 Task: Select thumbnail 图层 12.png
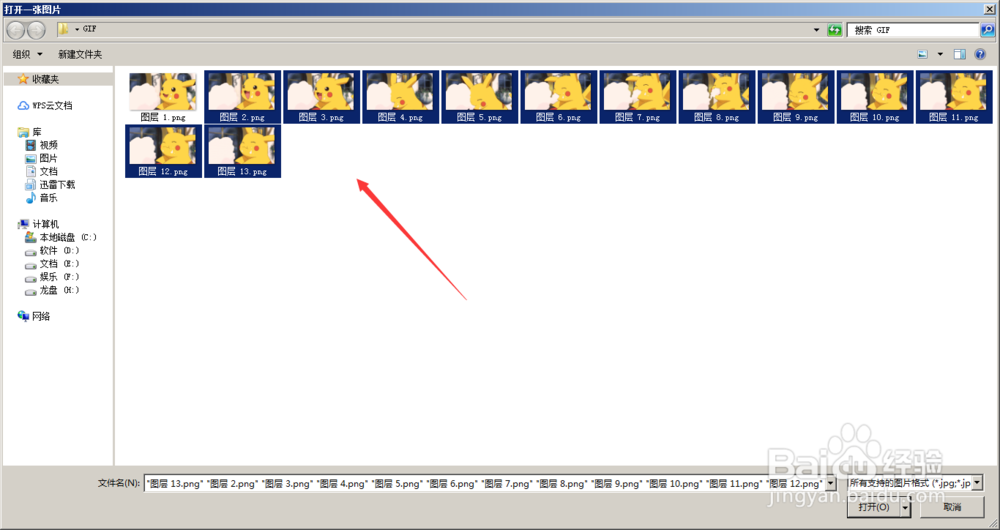point(163,151)
